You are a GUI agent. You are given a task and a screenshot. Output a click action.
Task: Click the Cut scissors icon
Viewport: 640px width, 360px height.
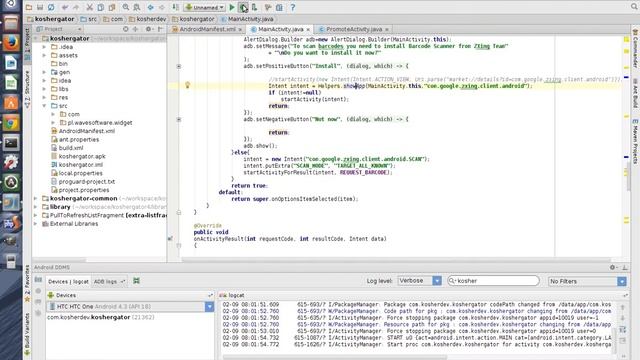pyautogui.click(x=89, y=7)
